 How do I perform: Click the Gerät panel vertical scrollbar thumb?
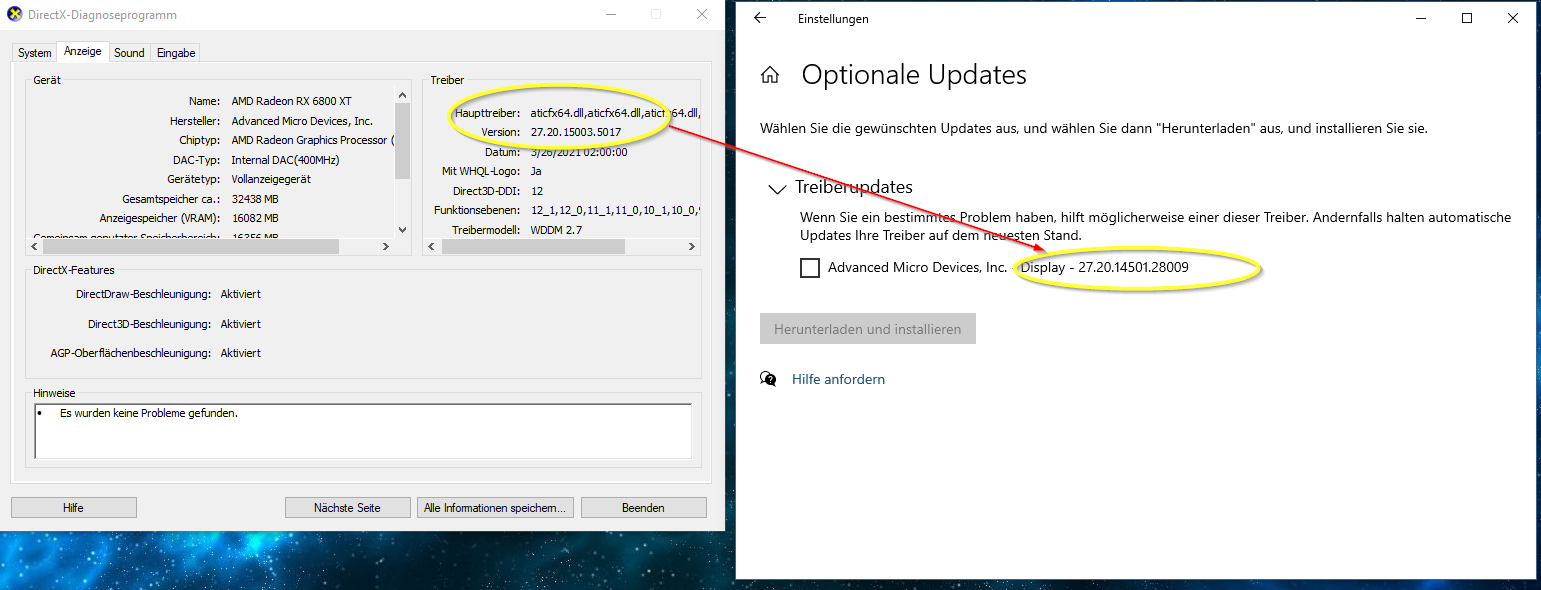pos(403,140)
